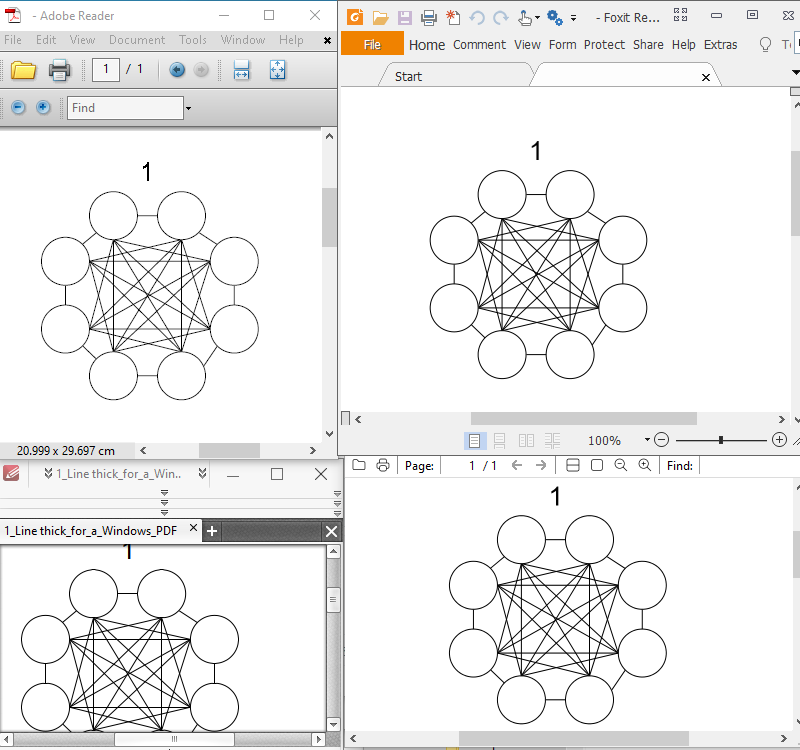Open a new tab with the plus button bottom-left
The width and height of the screenshot is (800, 750).
pos(211,531)
